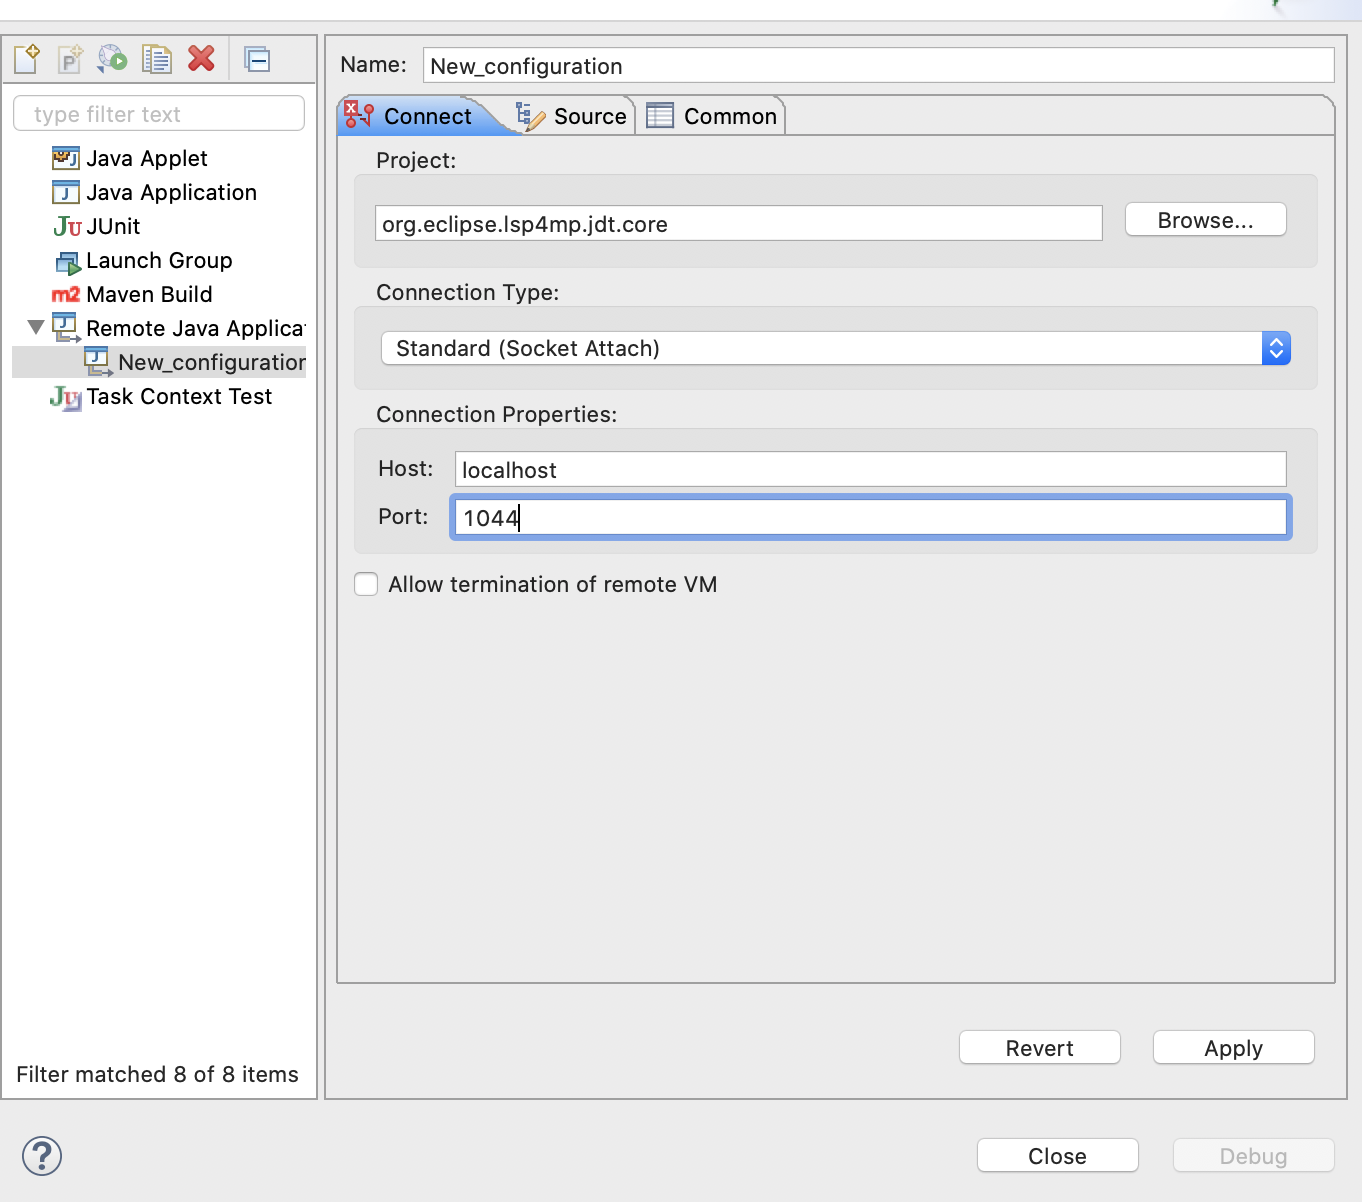Focus the type filter text box
This screenshot has width=1362, height=1202.
[x=159, y=114]
